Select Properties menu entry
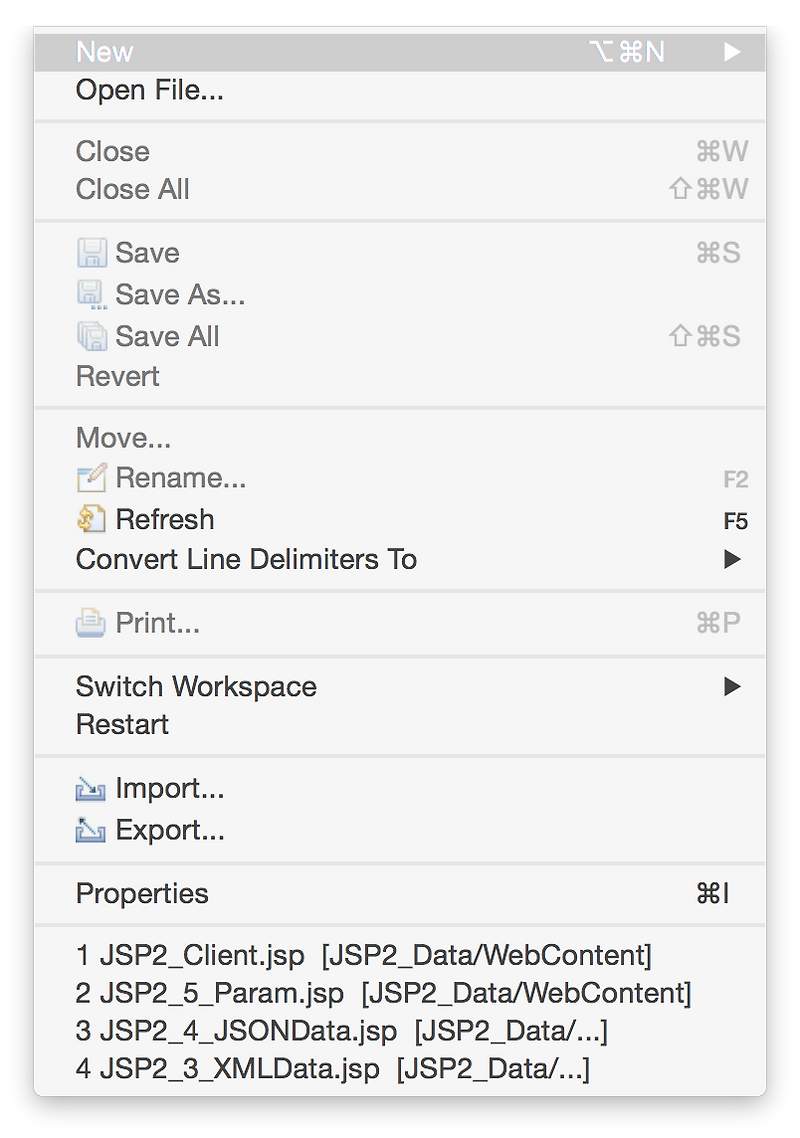Viewport: 800px width, 1138px height. (x=142, y=894)
